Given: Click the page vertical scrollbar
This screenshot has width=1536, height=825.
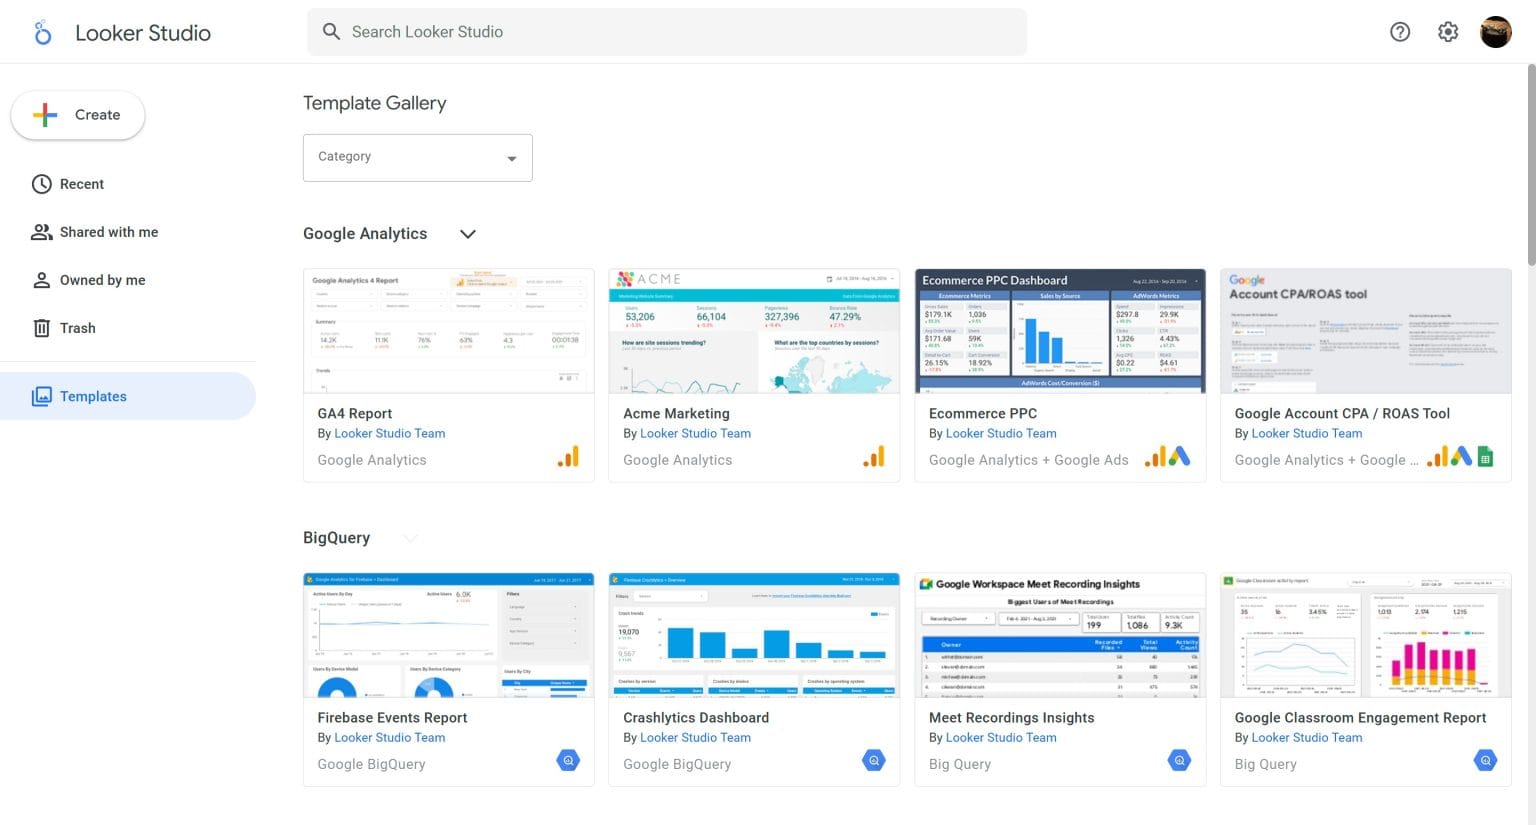Looking at the screenshot, I should [x=1529, y=165].
